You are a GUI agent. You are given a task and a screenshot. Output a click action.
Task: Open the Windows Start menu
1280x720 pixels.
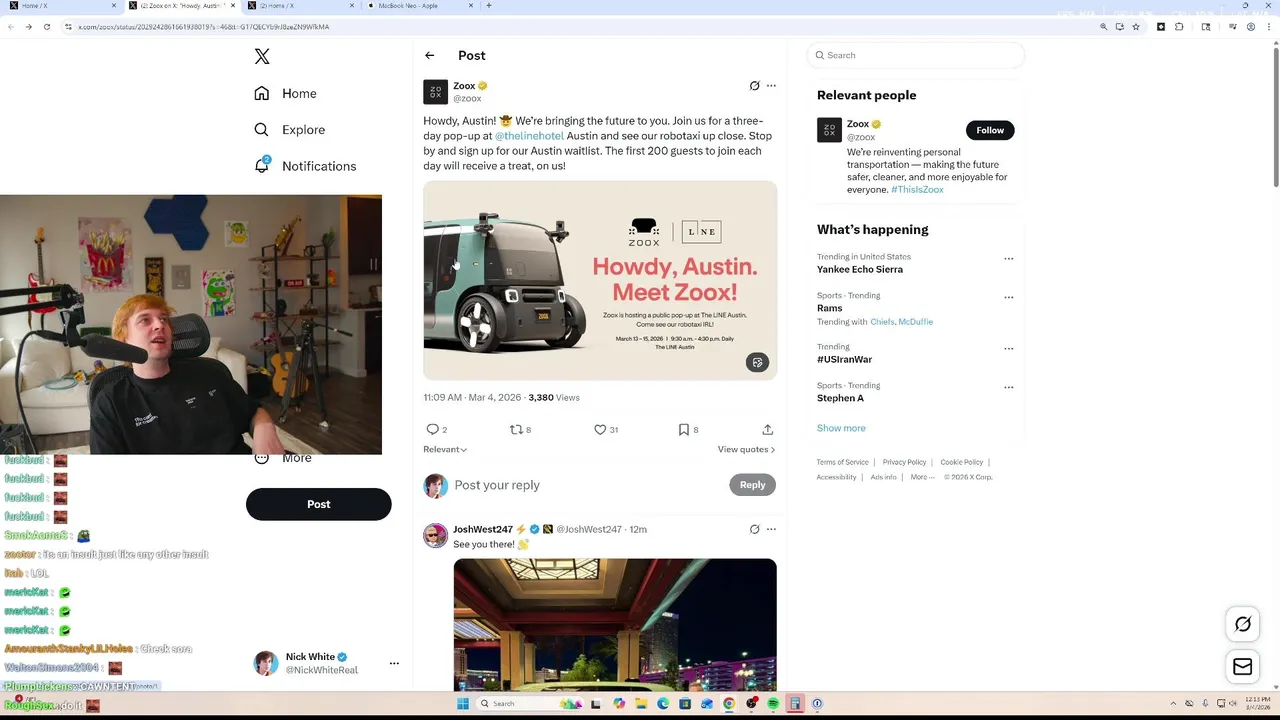pyautogui.click(x=462, y=704)
